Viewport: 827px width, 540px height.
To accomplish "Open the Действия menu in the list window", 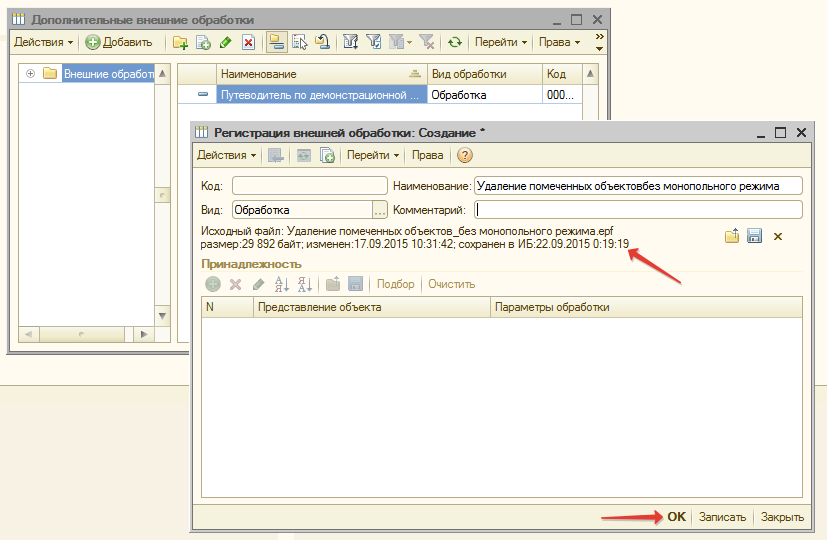I will (x=43, y=42).
